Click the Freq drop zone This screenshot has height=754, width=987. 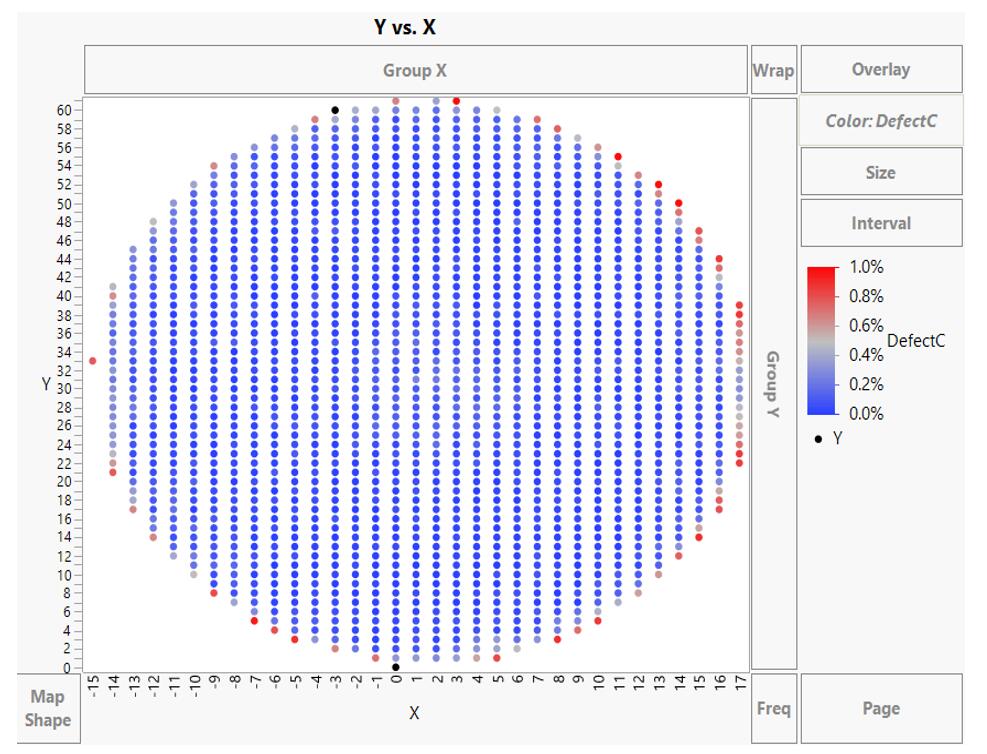774,708
